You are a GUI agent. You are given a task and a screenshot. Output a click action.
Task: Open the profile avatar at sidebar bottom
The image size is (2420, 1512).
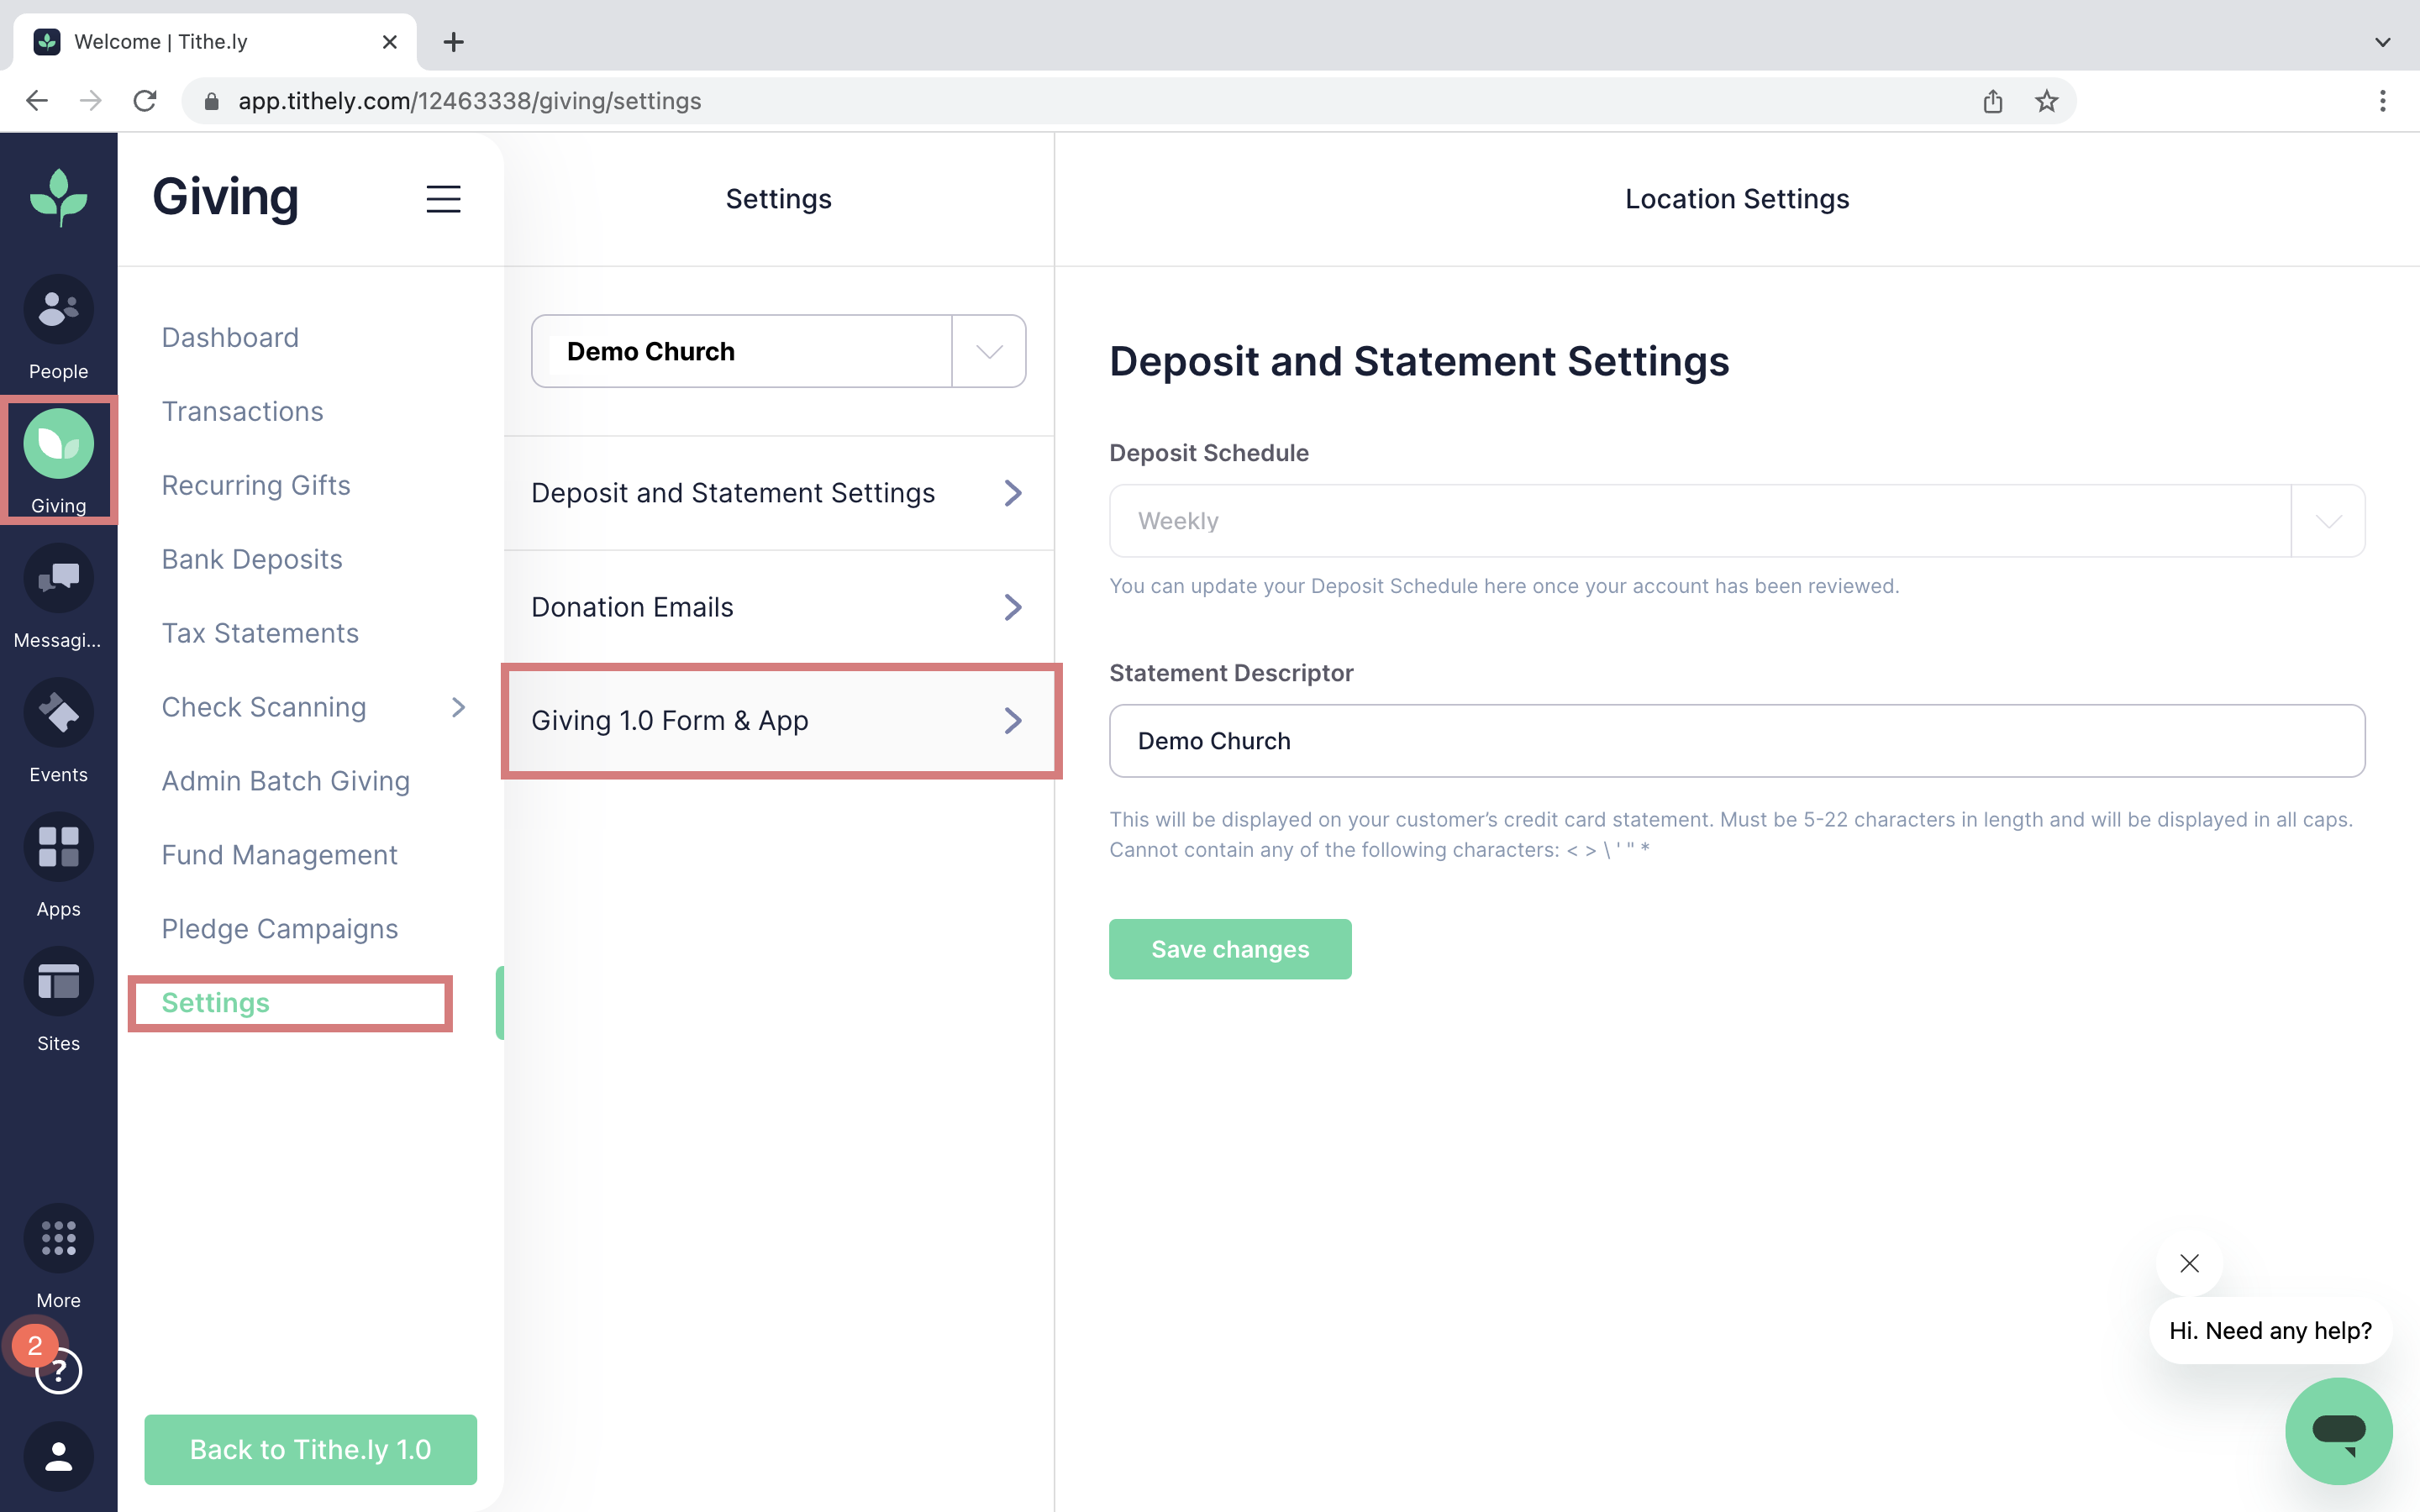(58, 1457)
